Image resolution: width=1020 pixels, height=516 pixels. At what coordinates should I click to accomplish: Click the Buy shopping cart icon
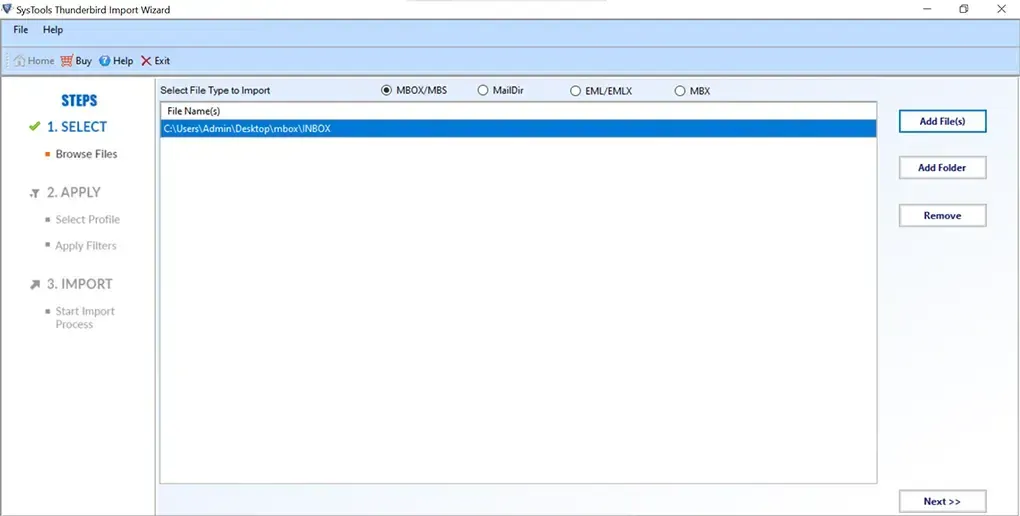(66, 61)
